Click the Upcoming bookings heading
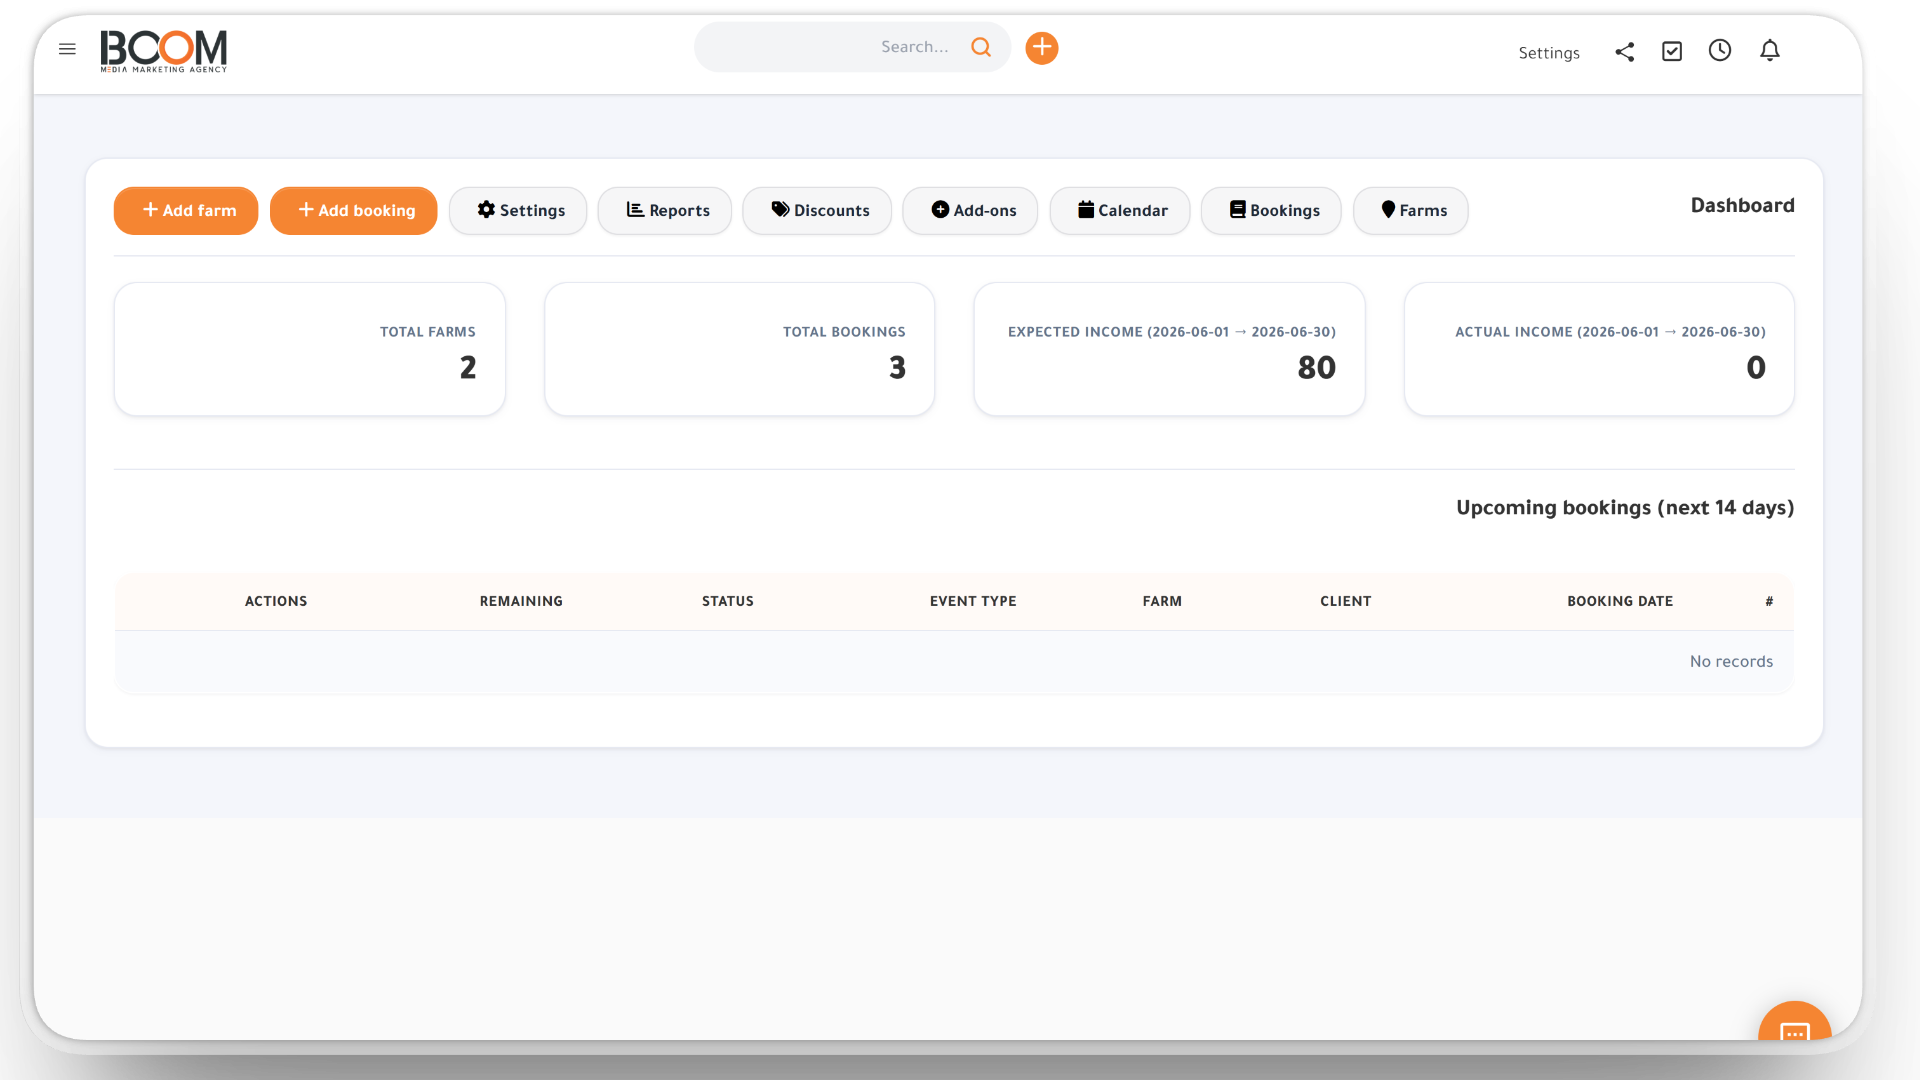 1625,508
